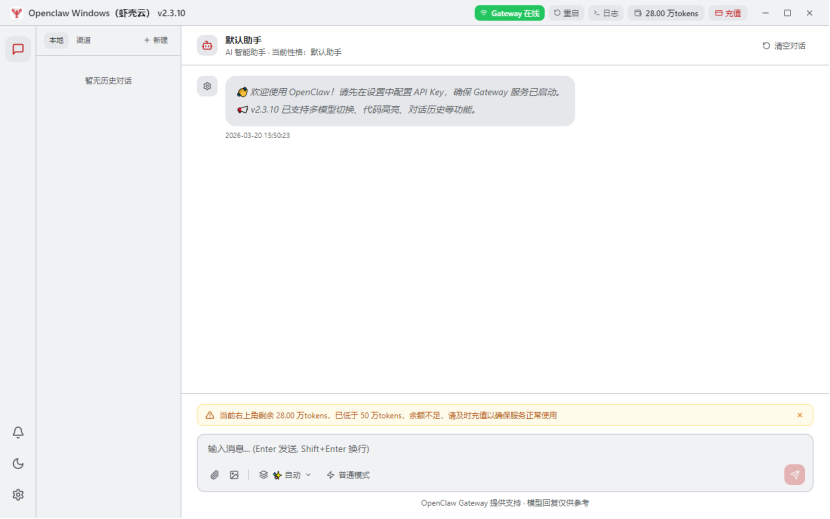Click the robot avatar beside 默认助手

tap(207, 46)
